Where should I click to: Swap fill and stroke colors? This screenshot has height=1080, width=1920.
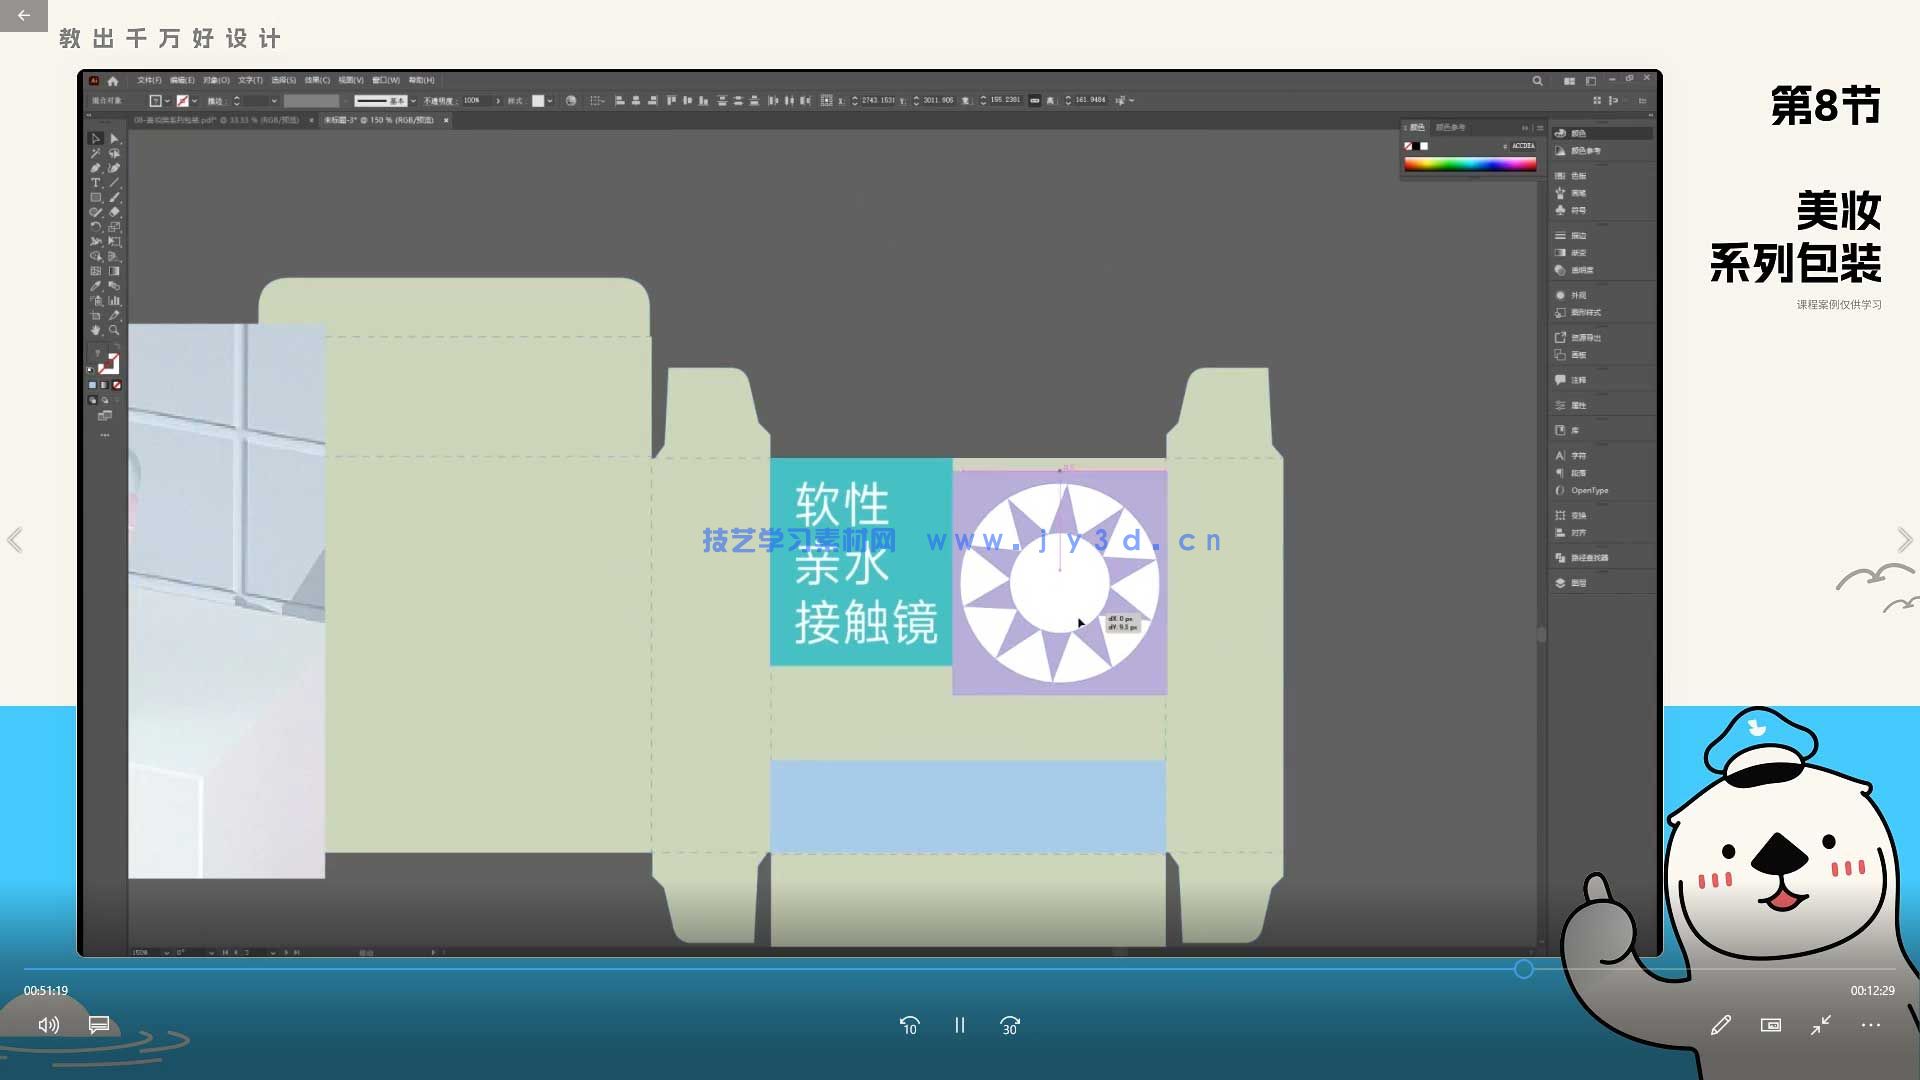(118, 347)
